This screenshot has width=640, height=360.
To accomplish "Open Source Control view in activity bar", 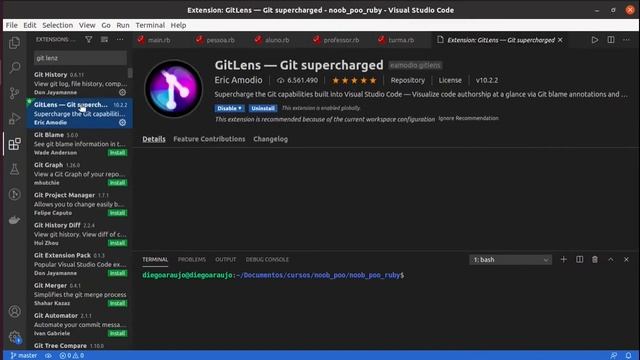I will coord(14,93).
